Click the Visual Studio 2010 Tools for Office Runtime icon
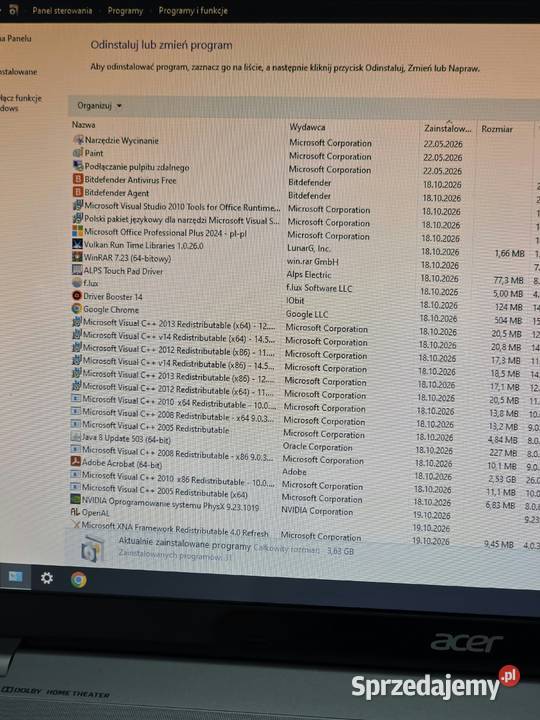 pos(78,205)
